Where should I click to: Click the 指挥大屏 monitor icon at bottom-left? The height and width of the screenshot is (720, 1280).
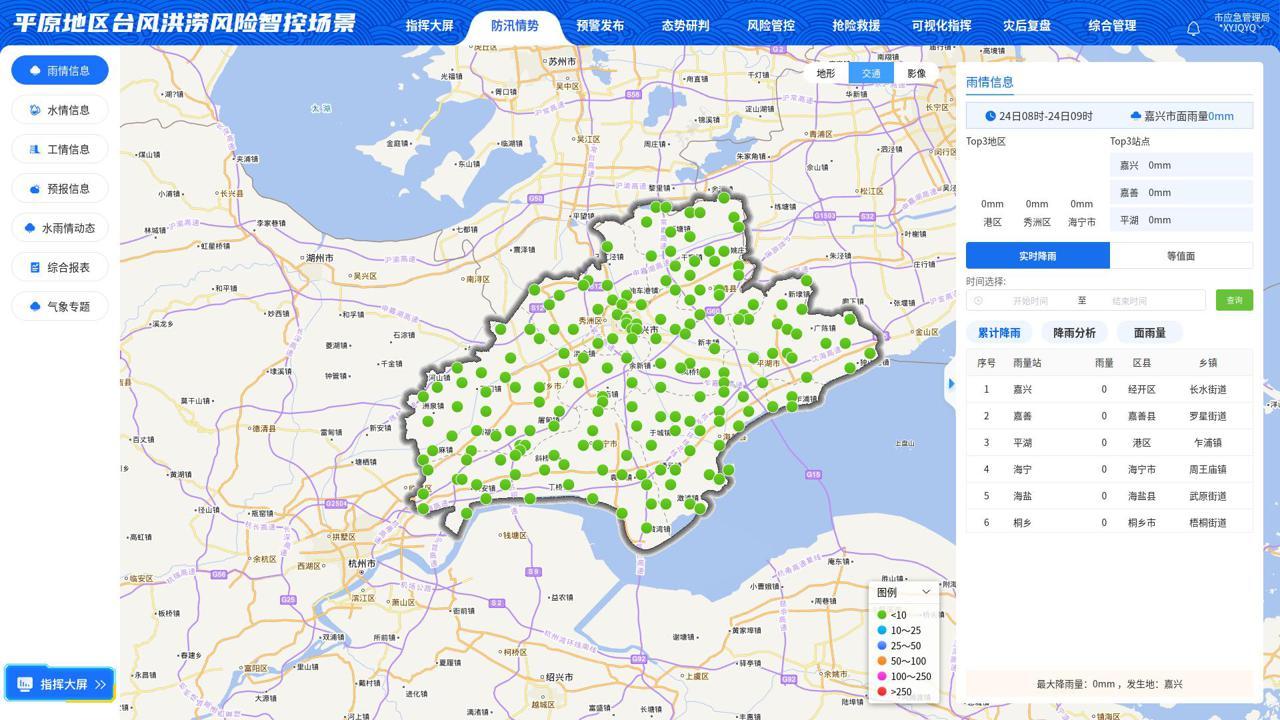[x=25, y=685]
